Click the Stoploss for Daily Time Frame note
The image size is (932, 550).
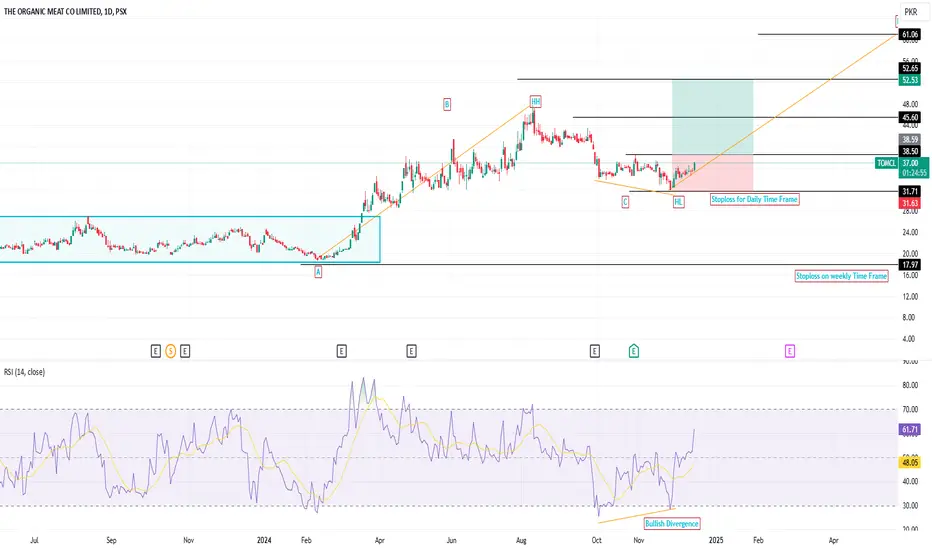[755, 199]
